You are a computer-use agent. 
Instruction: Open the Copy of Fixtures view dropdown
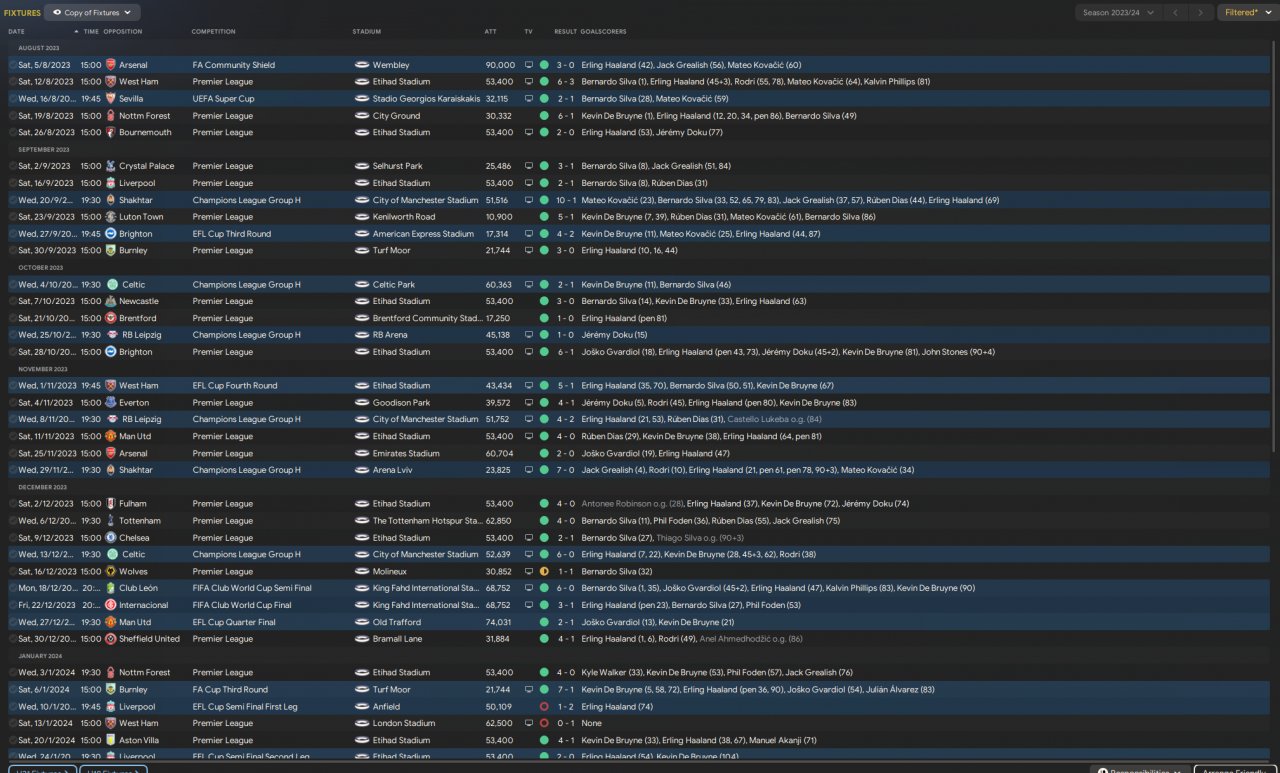pos(93,13)
